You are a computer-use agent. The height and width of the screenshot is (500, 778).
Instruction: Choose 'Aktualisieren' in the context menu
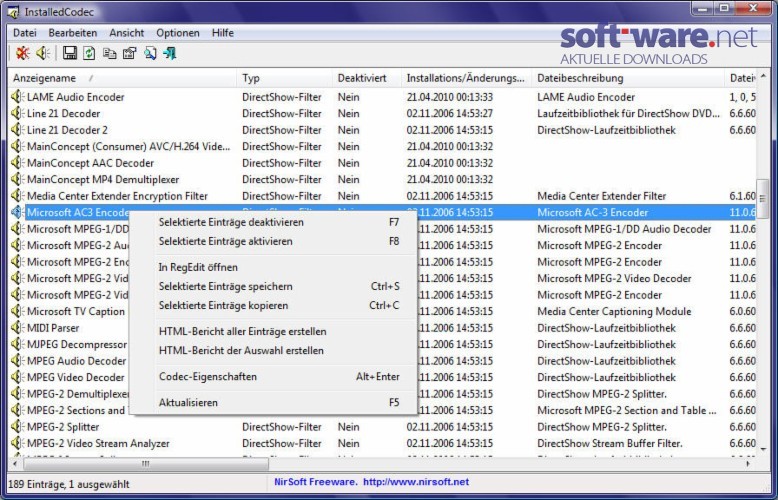[x=273, y=402]
